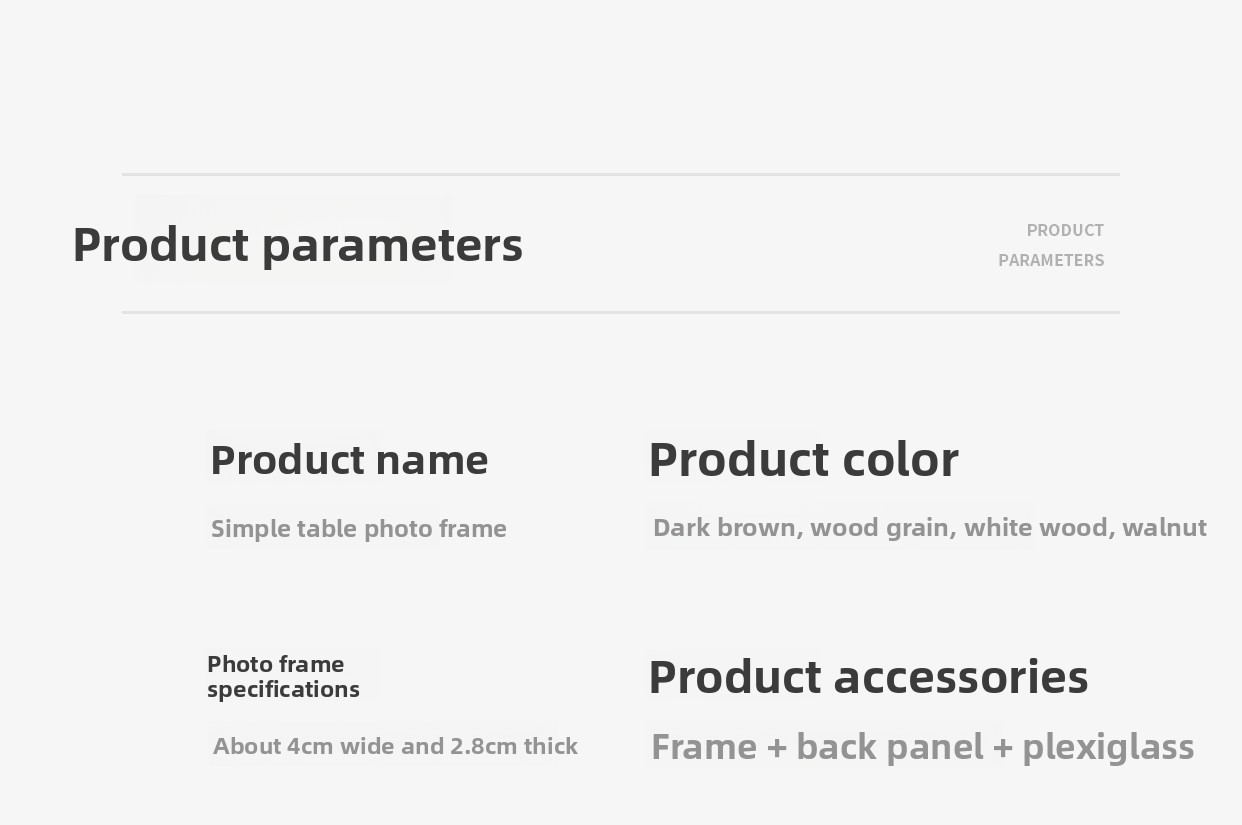The image size is (1242, 825).
Task: Click the divider line below 'Product parameters'
Action: tap(621, 312)
